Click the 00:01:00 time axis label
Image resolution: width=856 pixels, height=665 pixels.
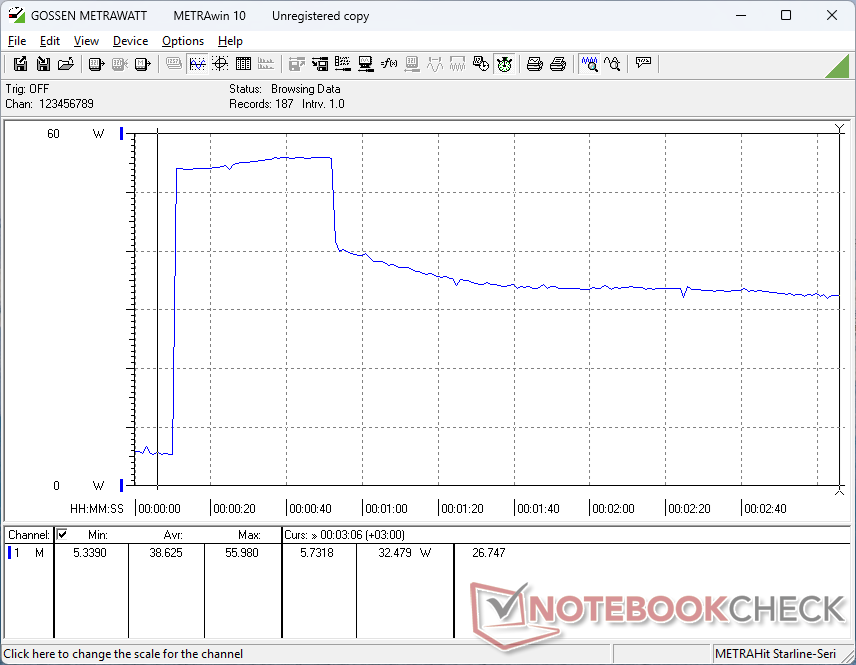click(386, 509)
